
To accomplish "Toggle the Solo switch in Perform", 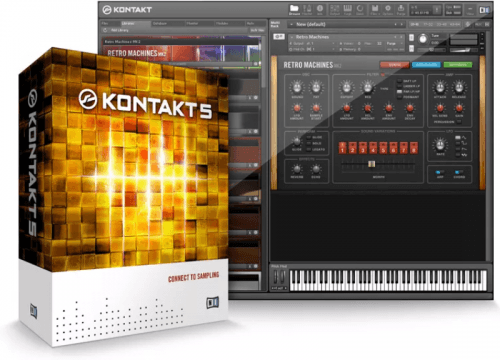I will 309,143.
